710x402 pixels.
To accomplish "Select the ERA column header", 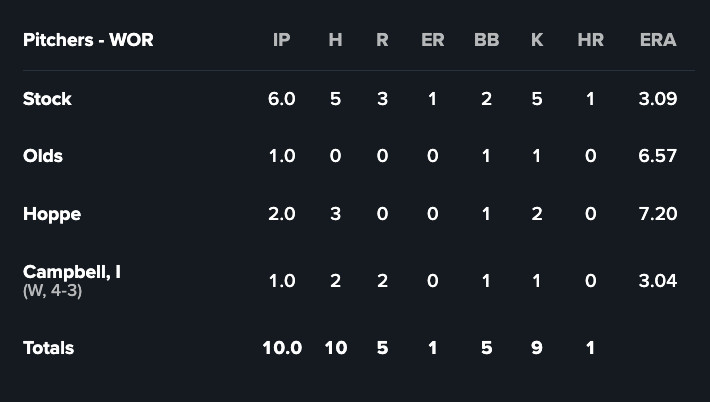I will tap(658, 40).
